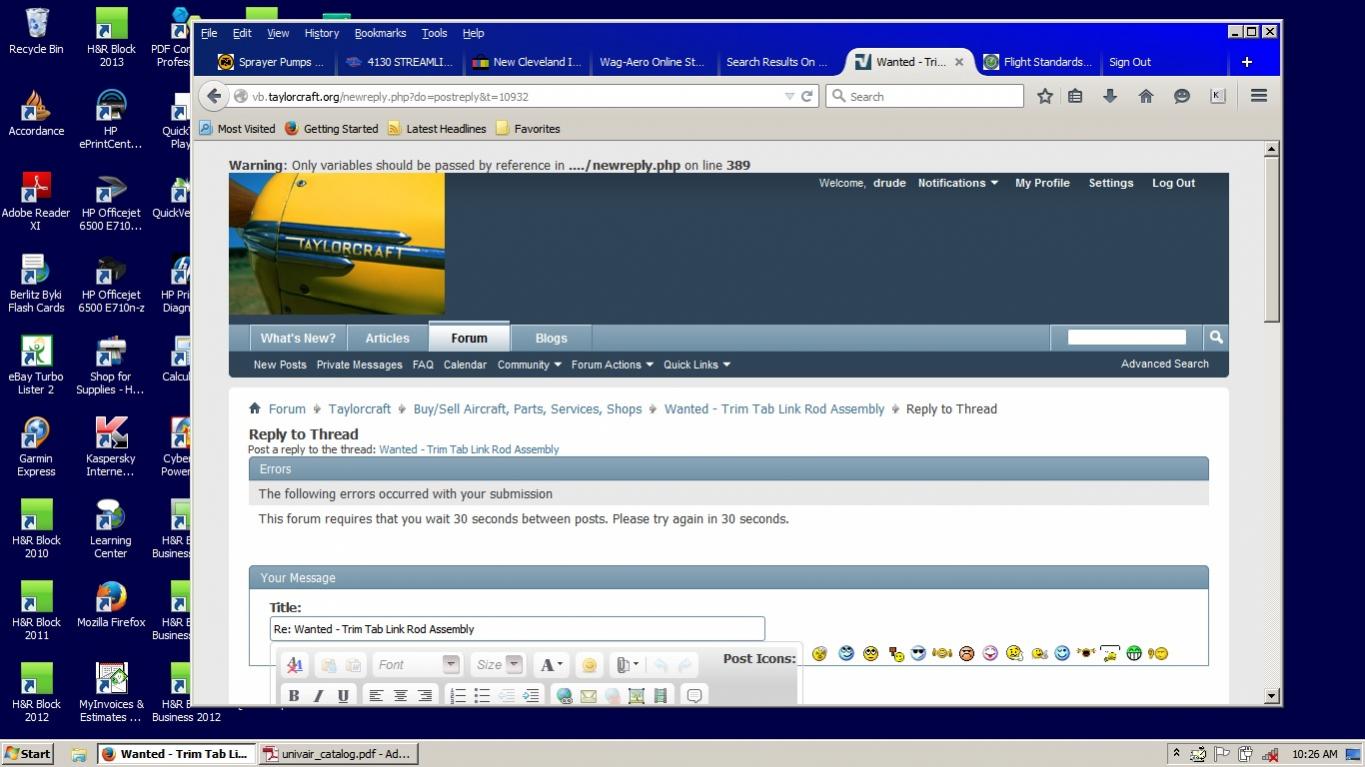Align text right in the editor
Screen dimensions: 1365x767
pos(425,695)
